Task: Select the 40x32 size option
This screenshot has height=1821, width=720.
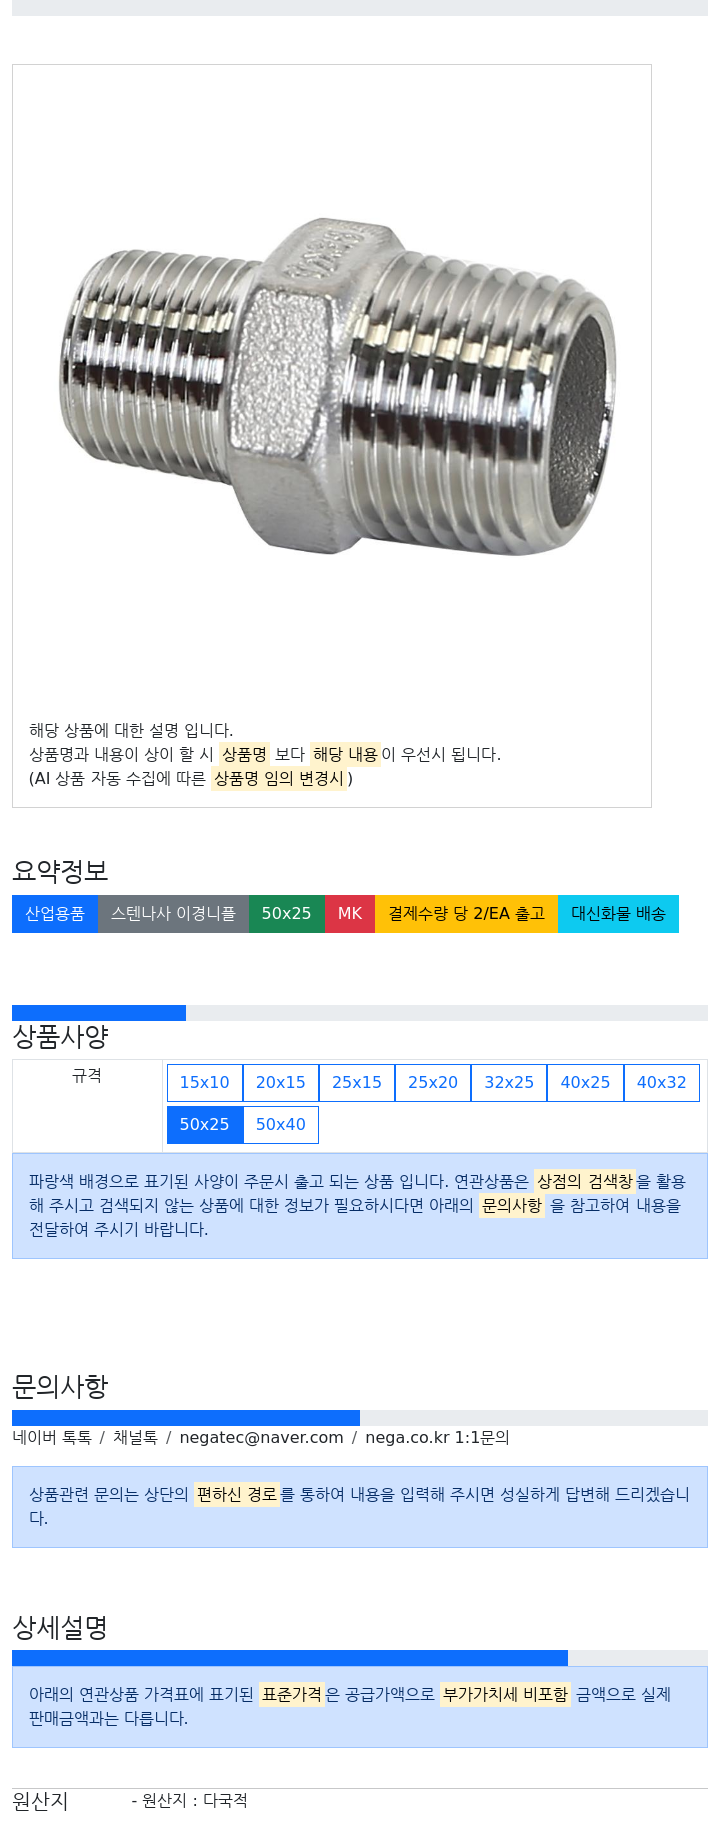Action: 662,1082
